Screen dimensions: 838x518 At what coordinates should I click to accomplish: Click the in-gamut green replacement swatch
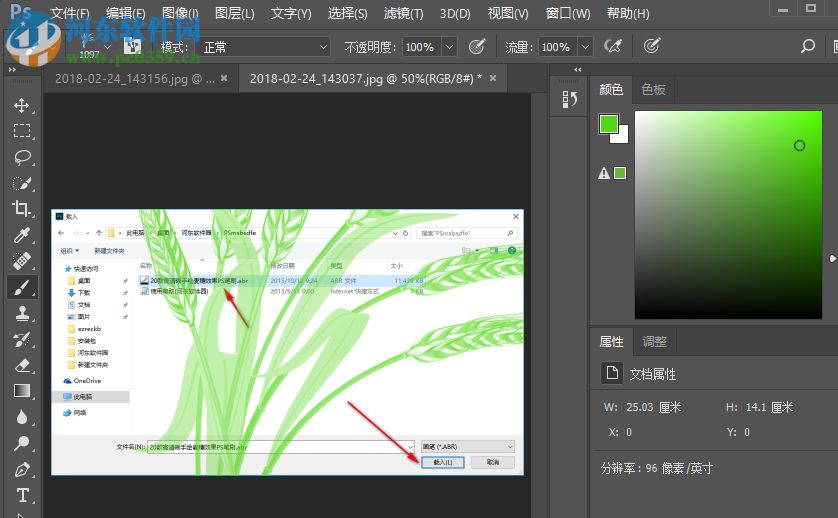[x=620, y=173]
